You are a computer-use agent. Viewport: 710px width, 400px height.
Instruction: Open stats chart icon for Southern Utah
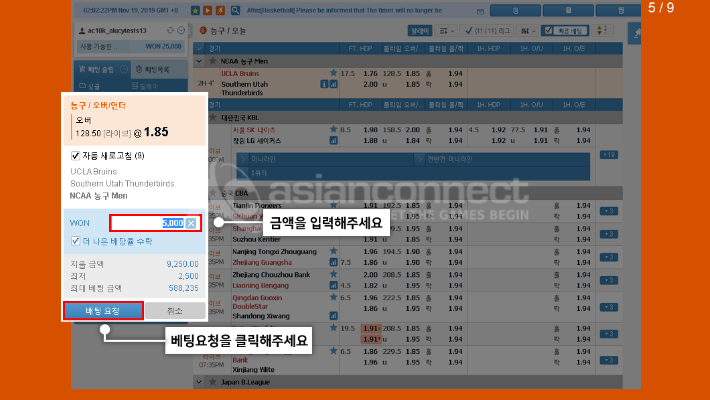[334, 84]
